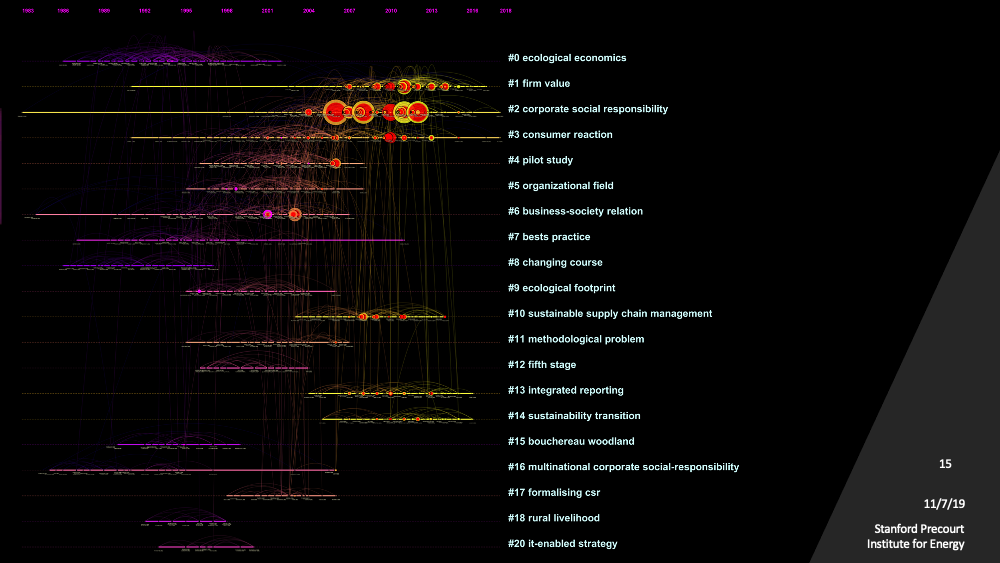Screen dimensions: 1000x563
Task: Click the magenta node in business-society relation row
Action: point(268,214)
